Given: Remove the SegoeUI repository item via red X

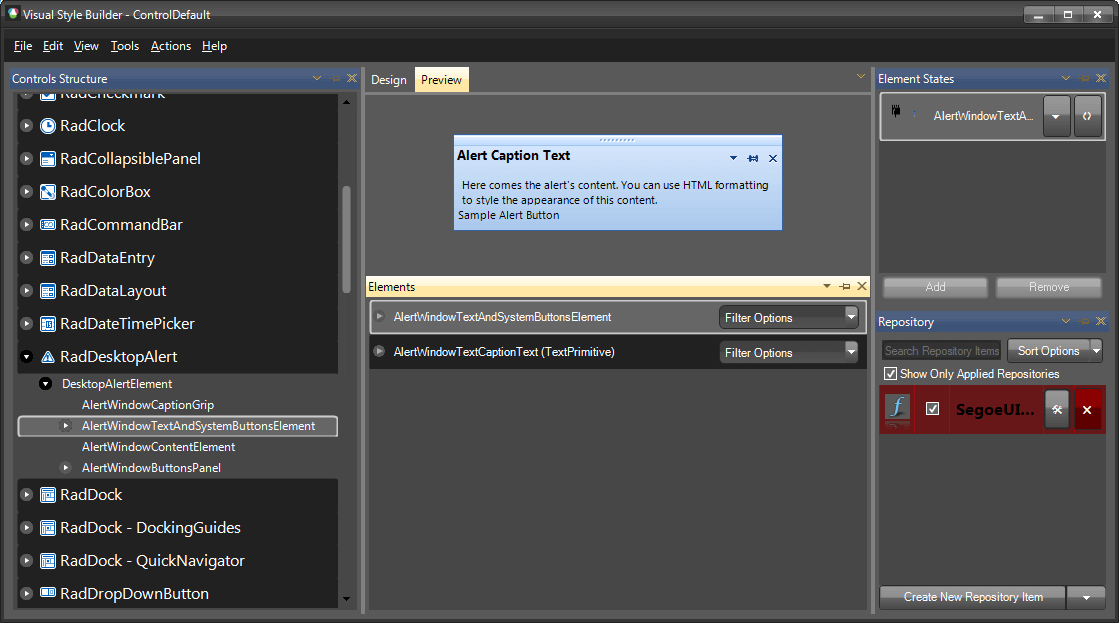Looking at the screenshot, I should tap(1089, 409).
